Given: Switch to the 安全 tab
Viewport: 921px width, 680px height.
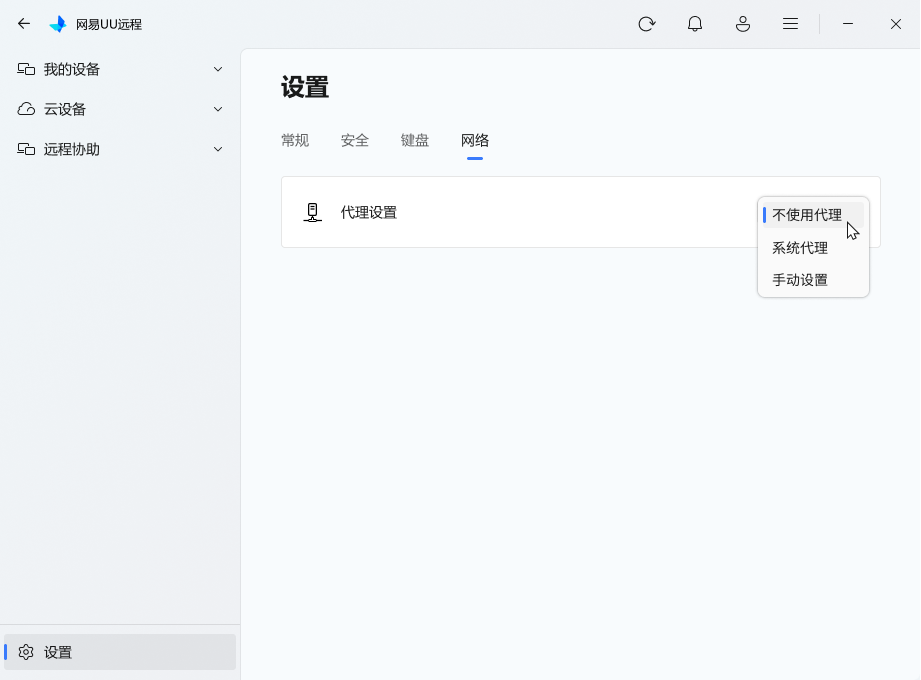Looking at the screenshot, I should (x=355, y=140).
